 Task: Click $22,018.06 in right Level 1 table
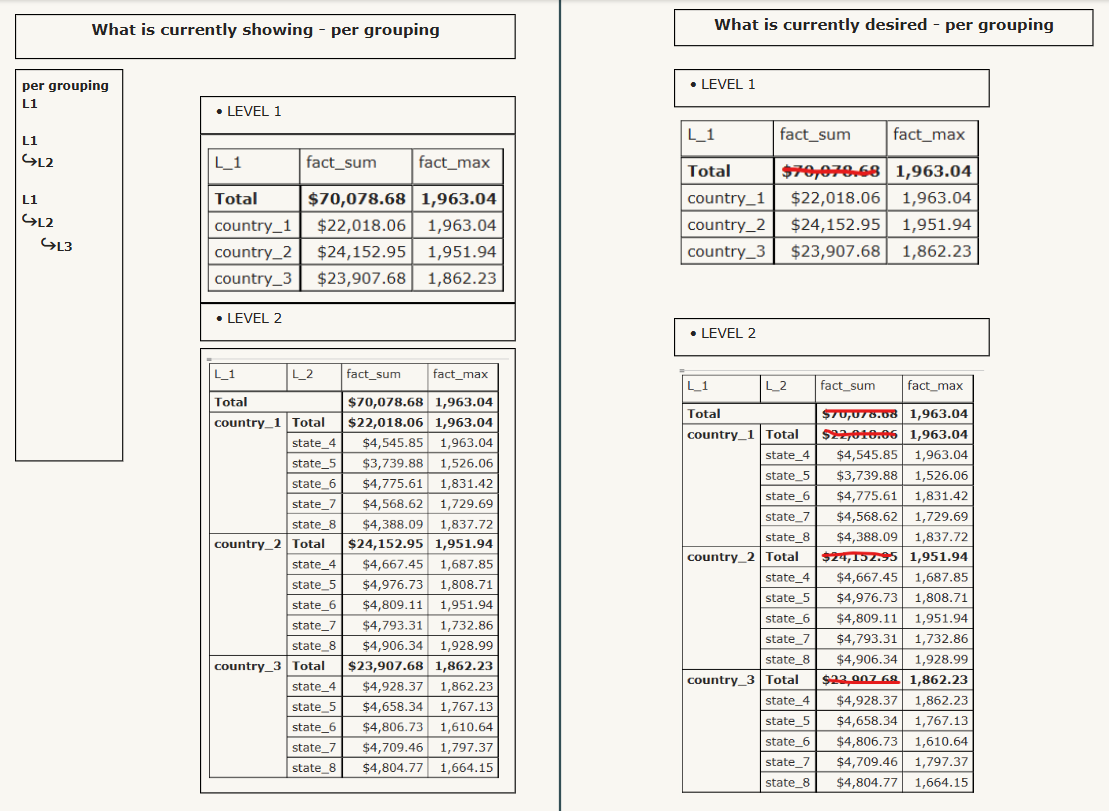pos(835,198)
